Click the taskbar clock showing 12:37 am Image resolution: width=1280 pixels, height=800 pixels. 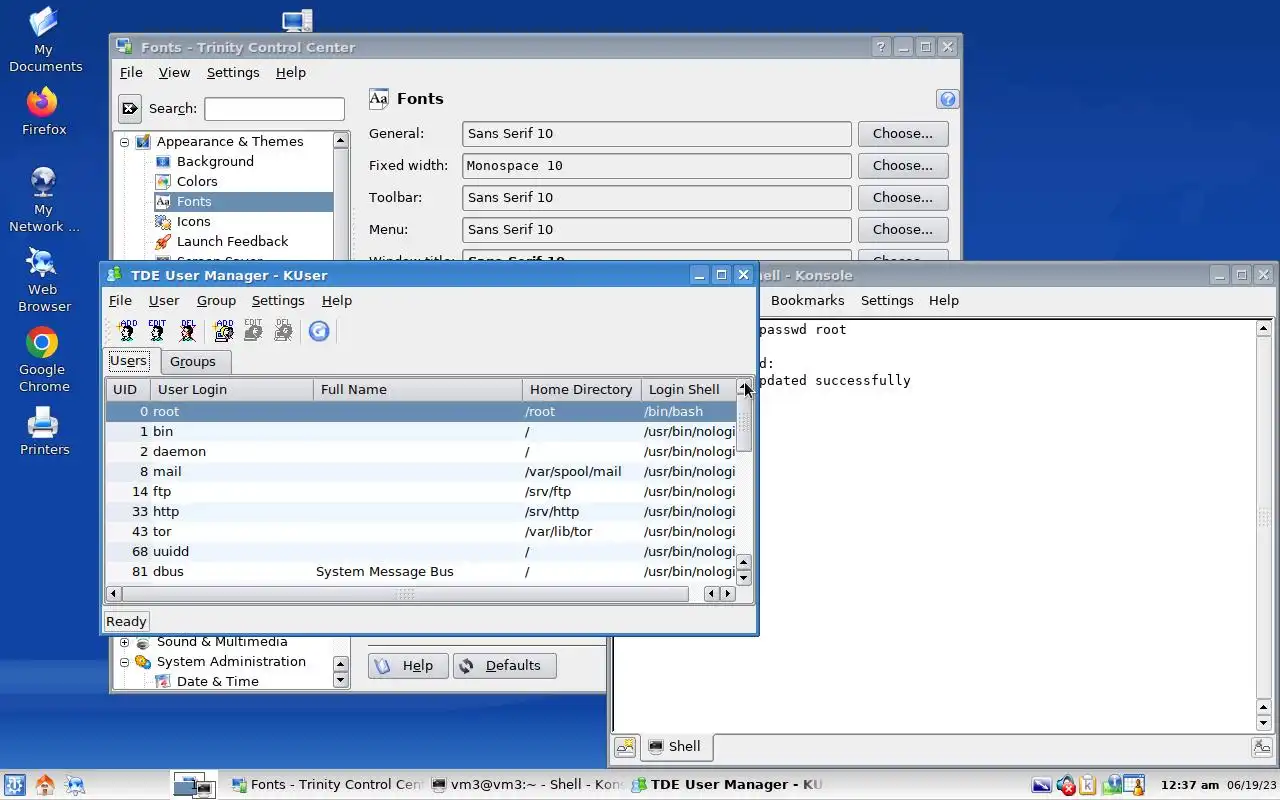point(1190,785)
